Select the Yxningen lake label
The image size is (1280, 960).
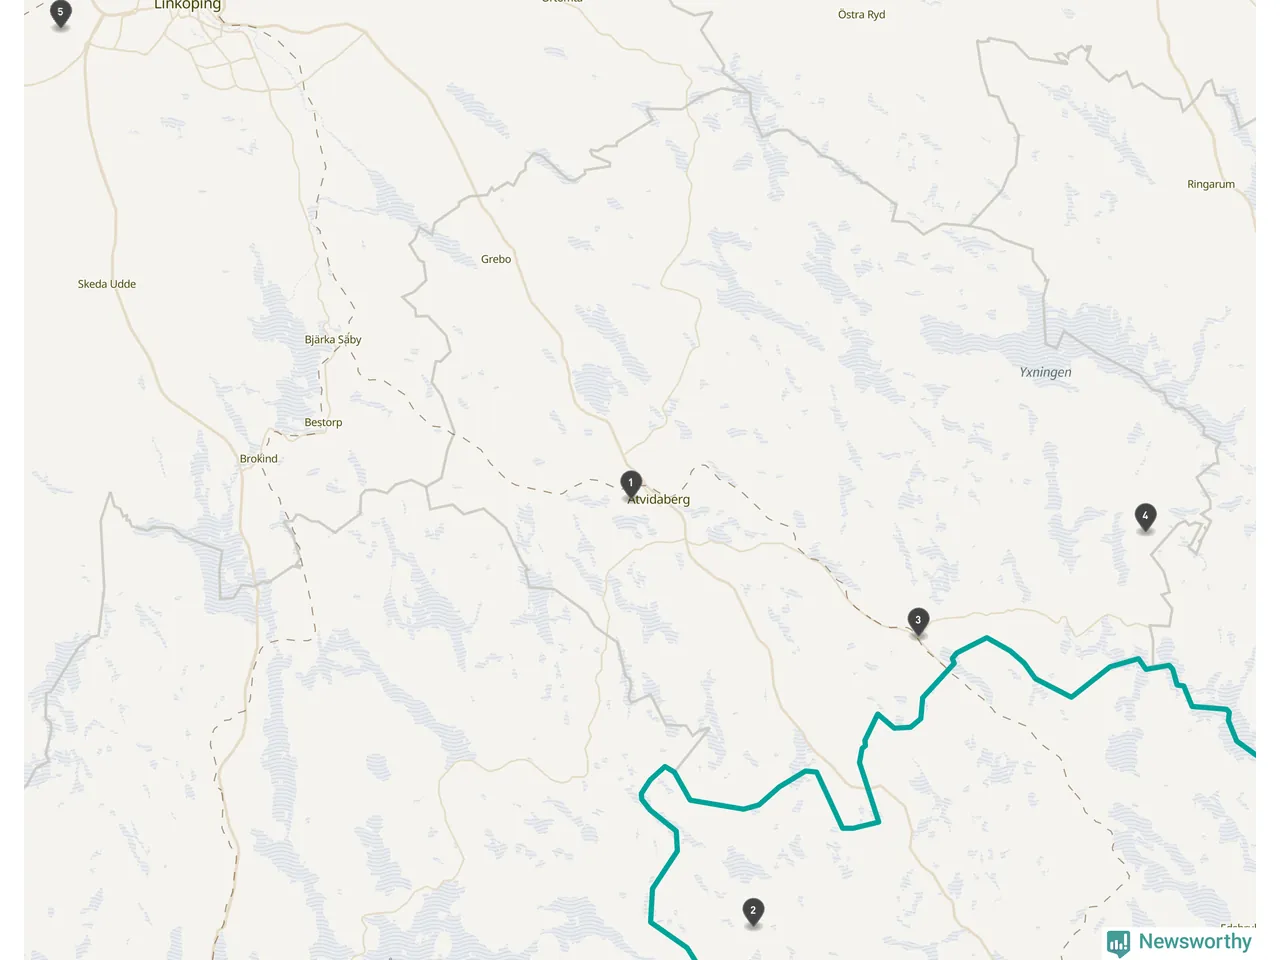coord(1045,372)
